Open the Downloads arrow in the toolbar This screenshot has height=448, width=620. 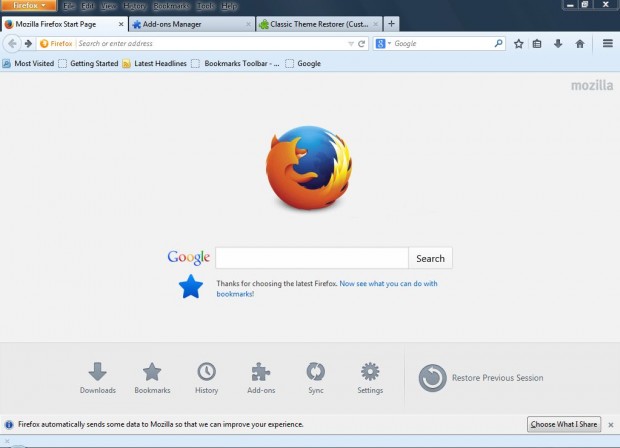(558, 43)
